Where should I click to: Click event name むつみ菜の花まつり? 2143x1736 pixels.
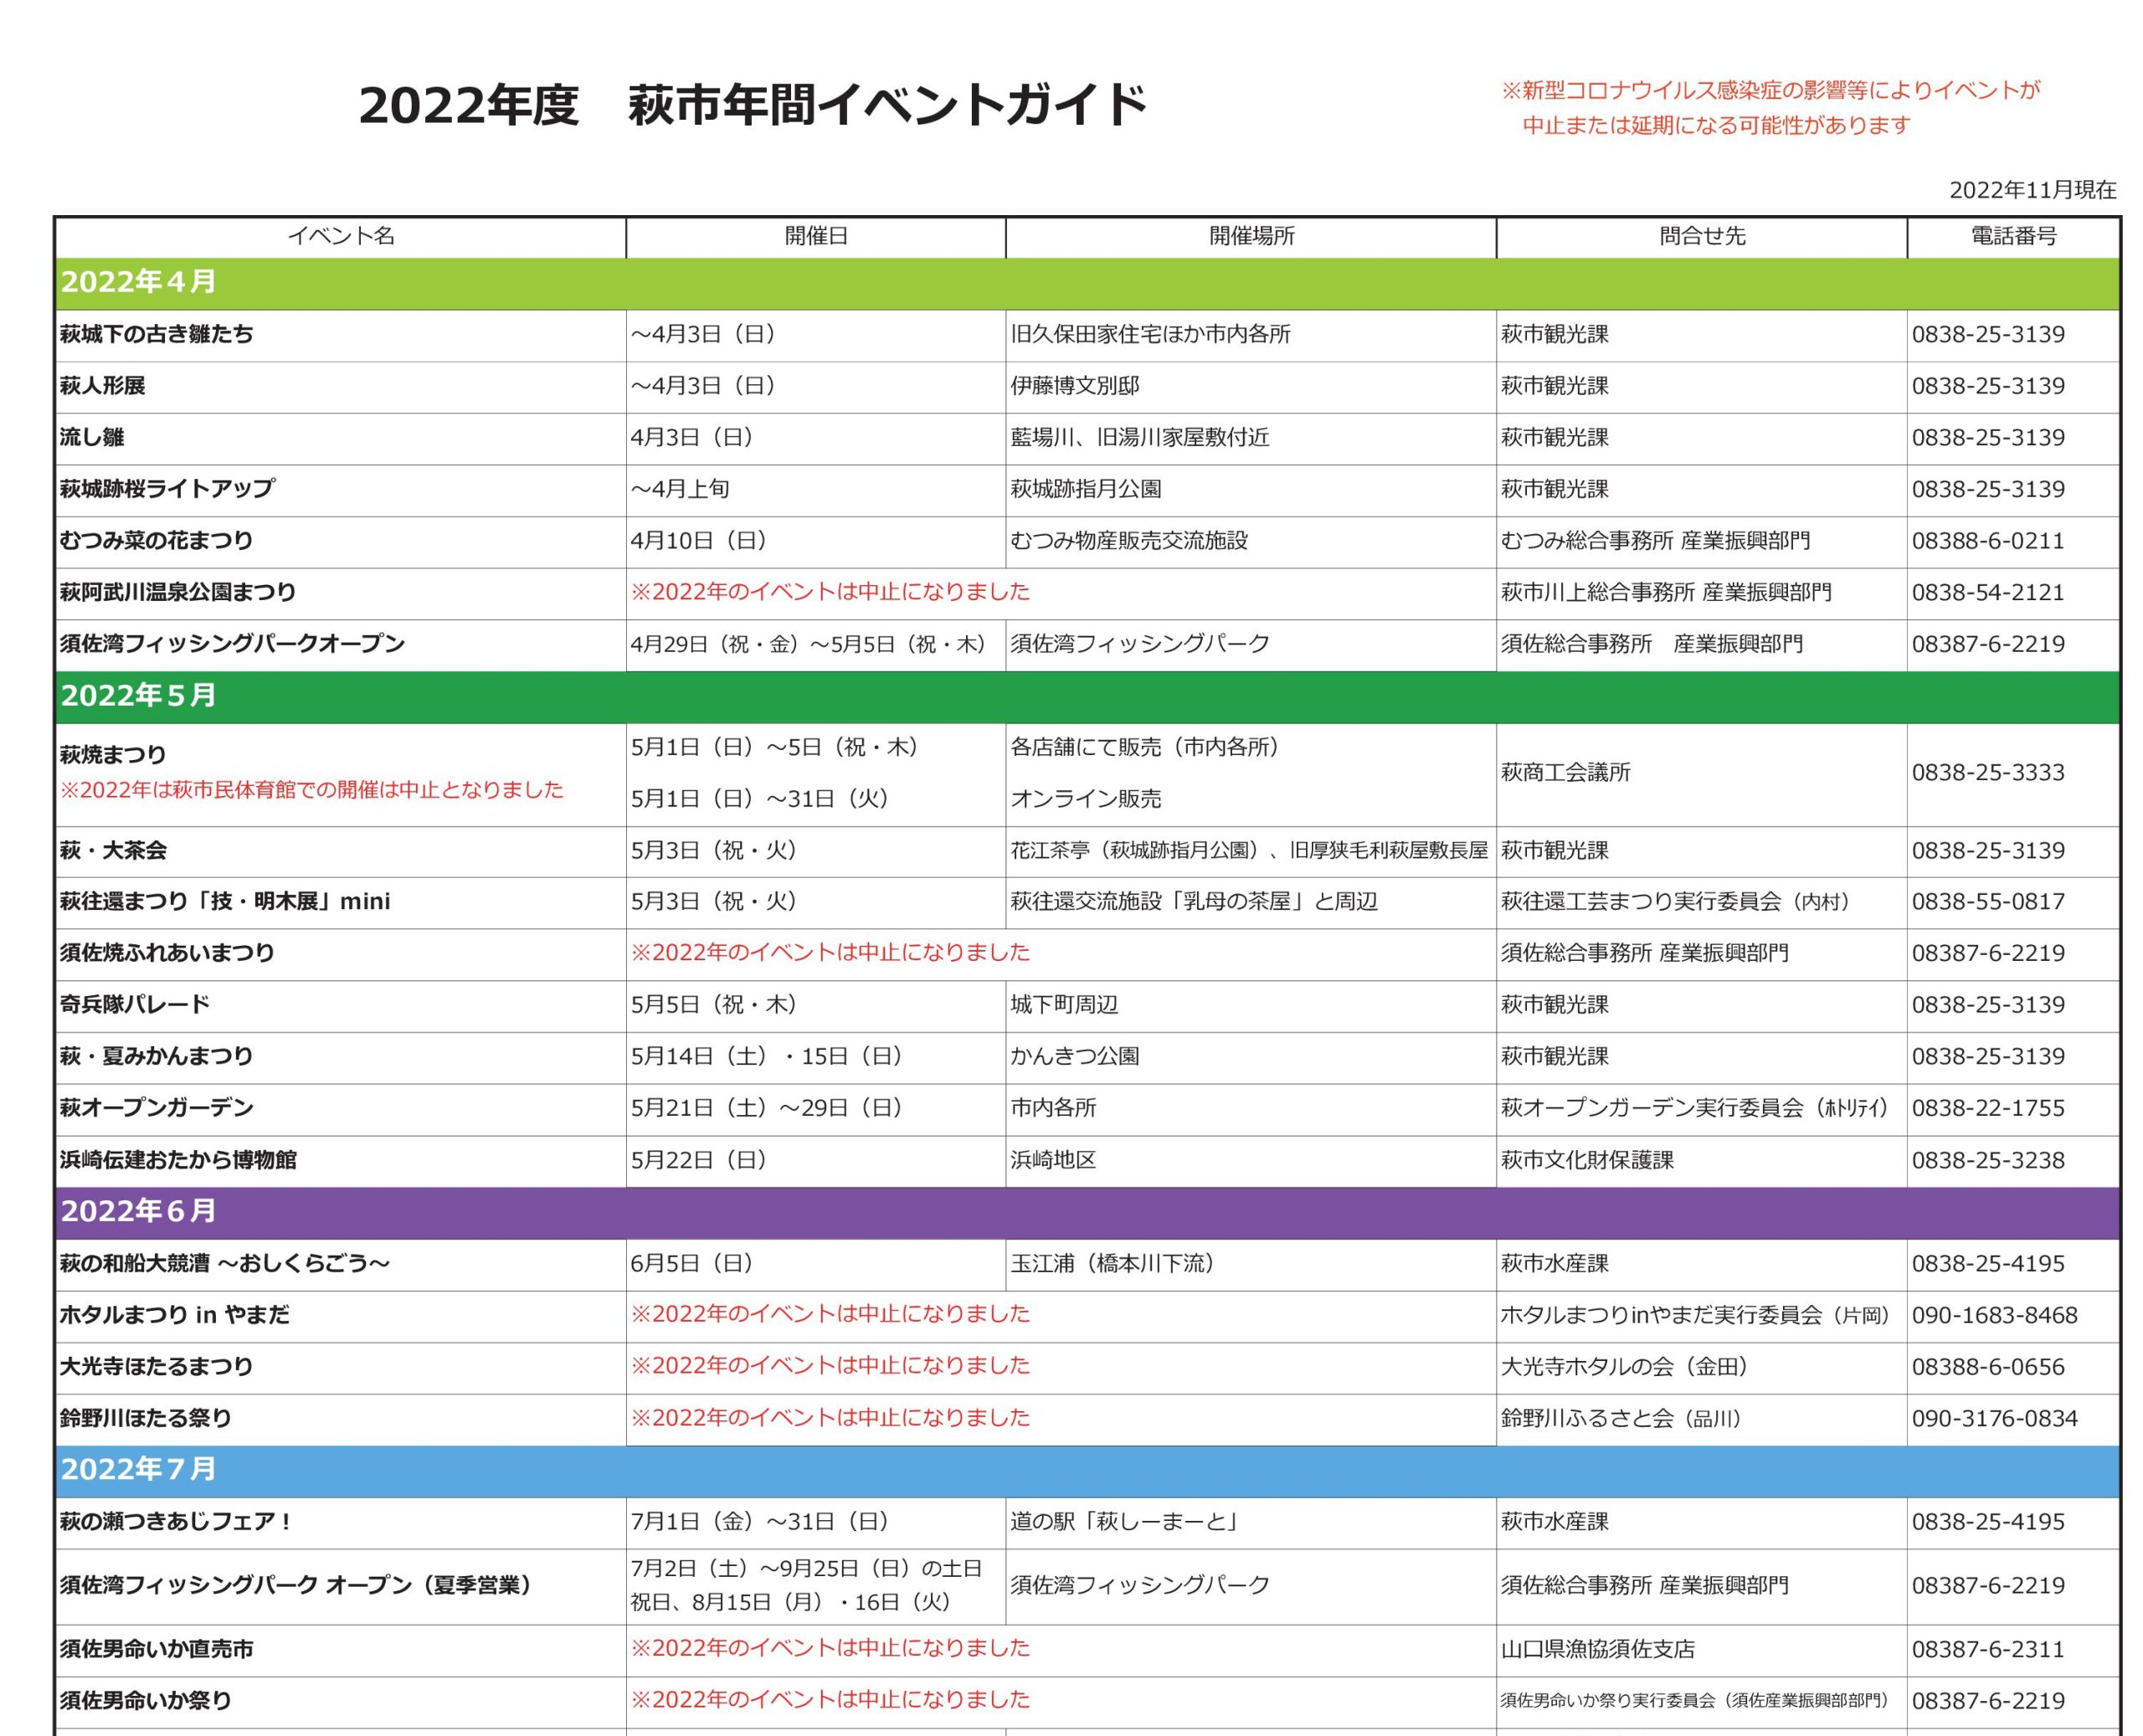click(157, 541)
